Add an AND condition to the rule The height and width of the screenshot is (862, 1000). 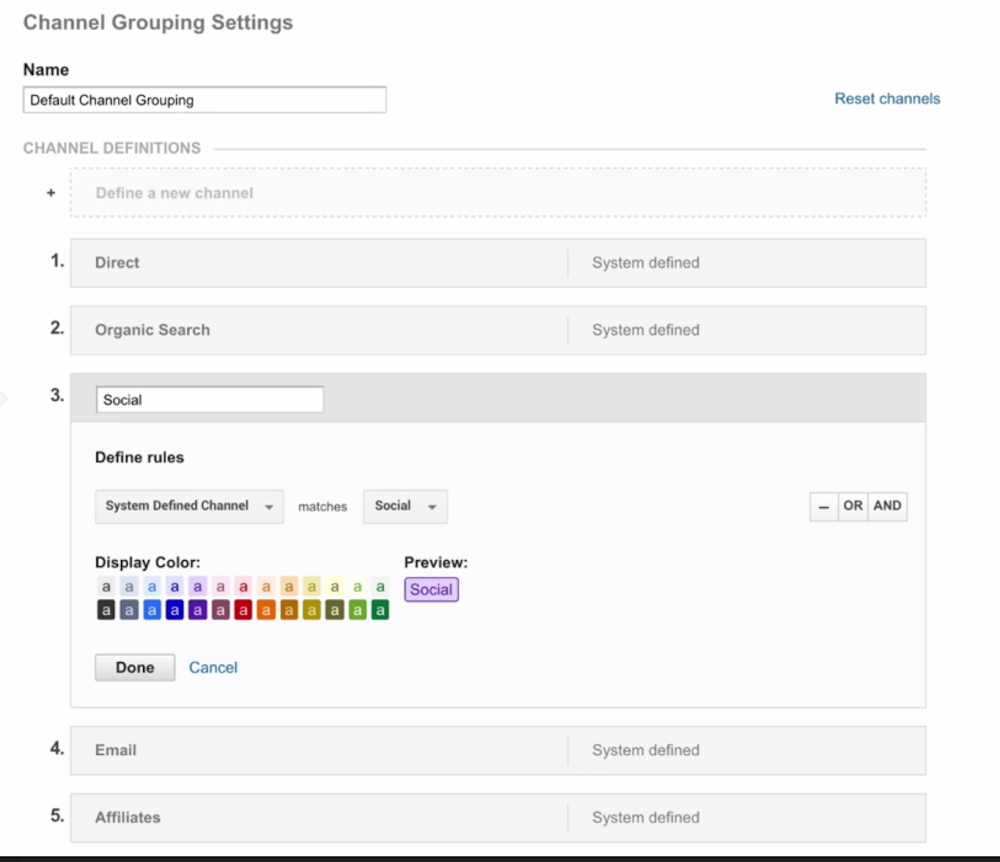887,506
